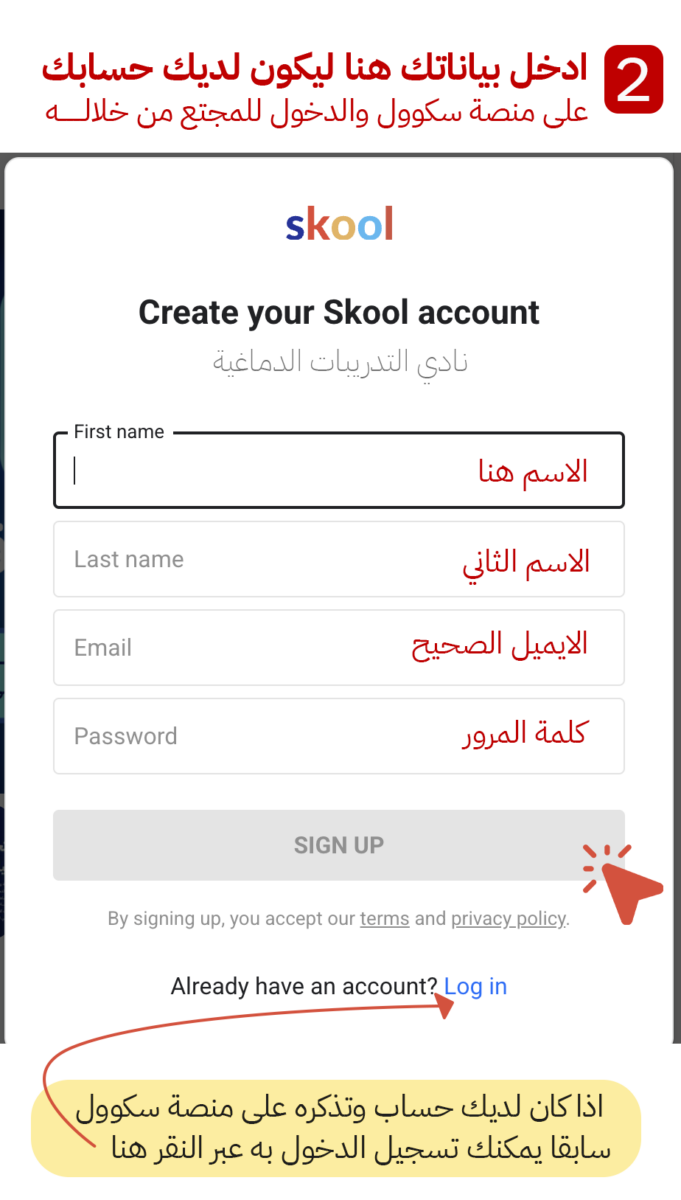Image resolution: width=681 pixels, height=1200 pixels.
Task: Click the 'Already have an account?' text
Action: [x=305, y=986]
